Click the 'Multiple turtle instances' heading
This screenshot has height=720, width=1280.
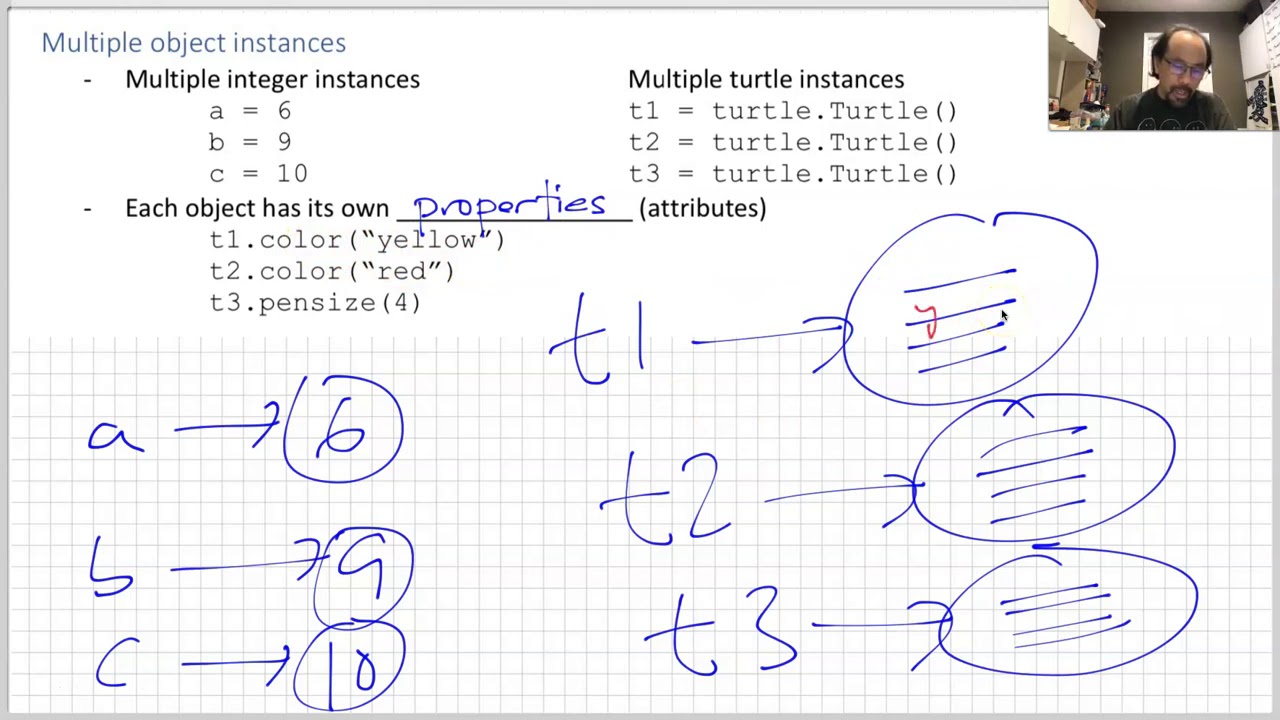point(766,79)
